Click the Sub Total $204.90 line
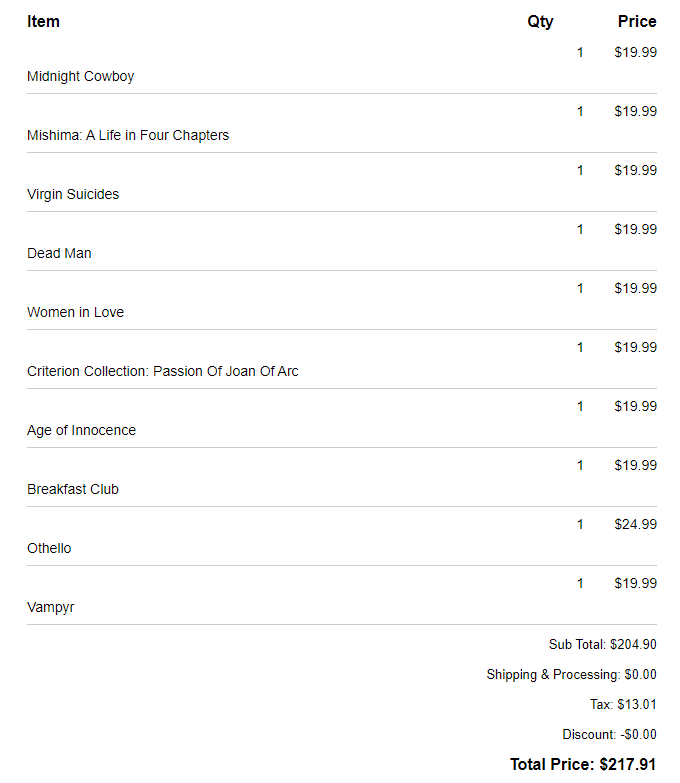Image resolution: width=680 pixels, height=783 pixels. [x=603, y=644]
